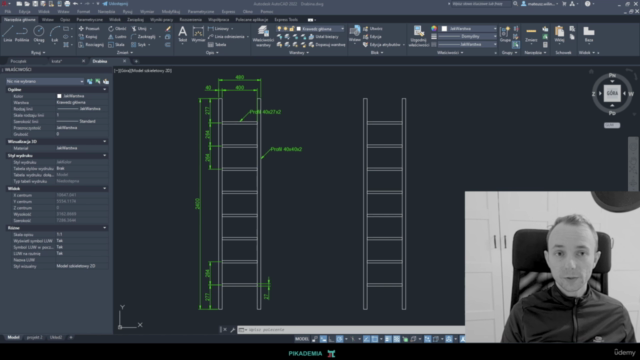This screenshot has height=360, width=640.
Task: Expand the Opis panel dropdown
Action: (212, 53)
